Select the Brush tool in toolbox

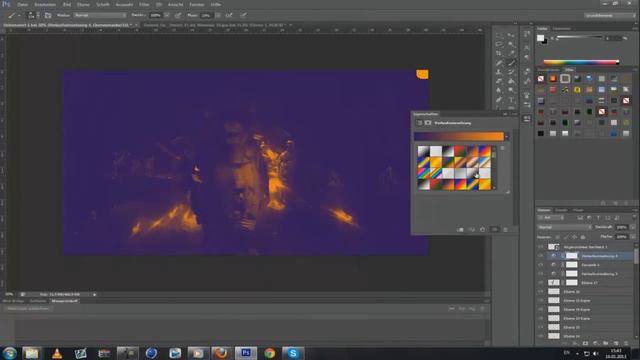[511, 63]
